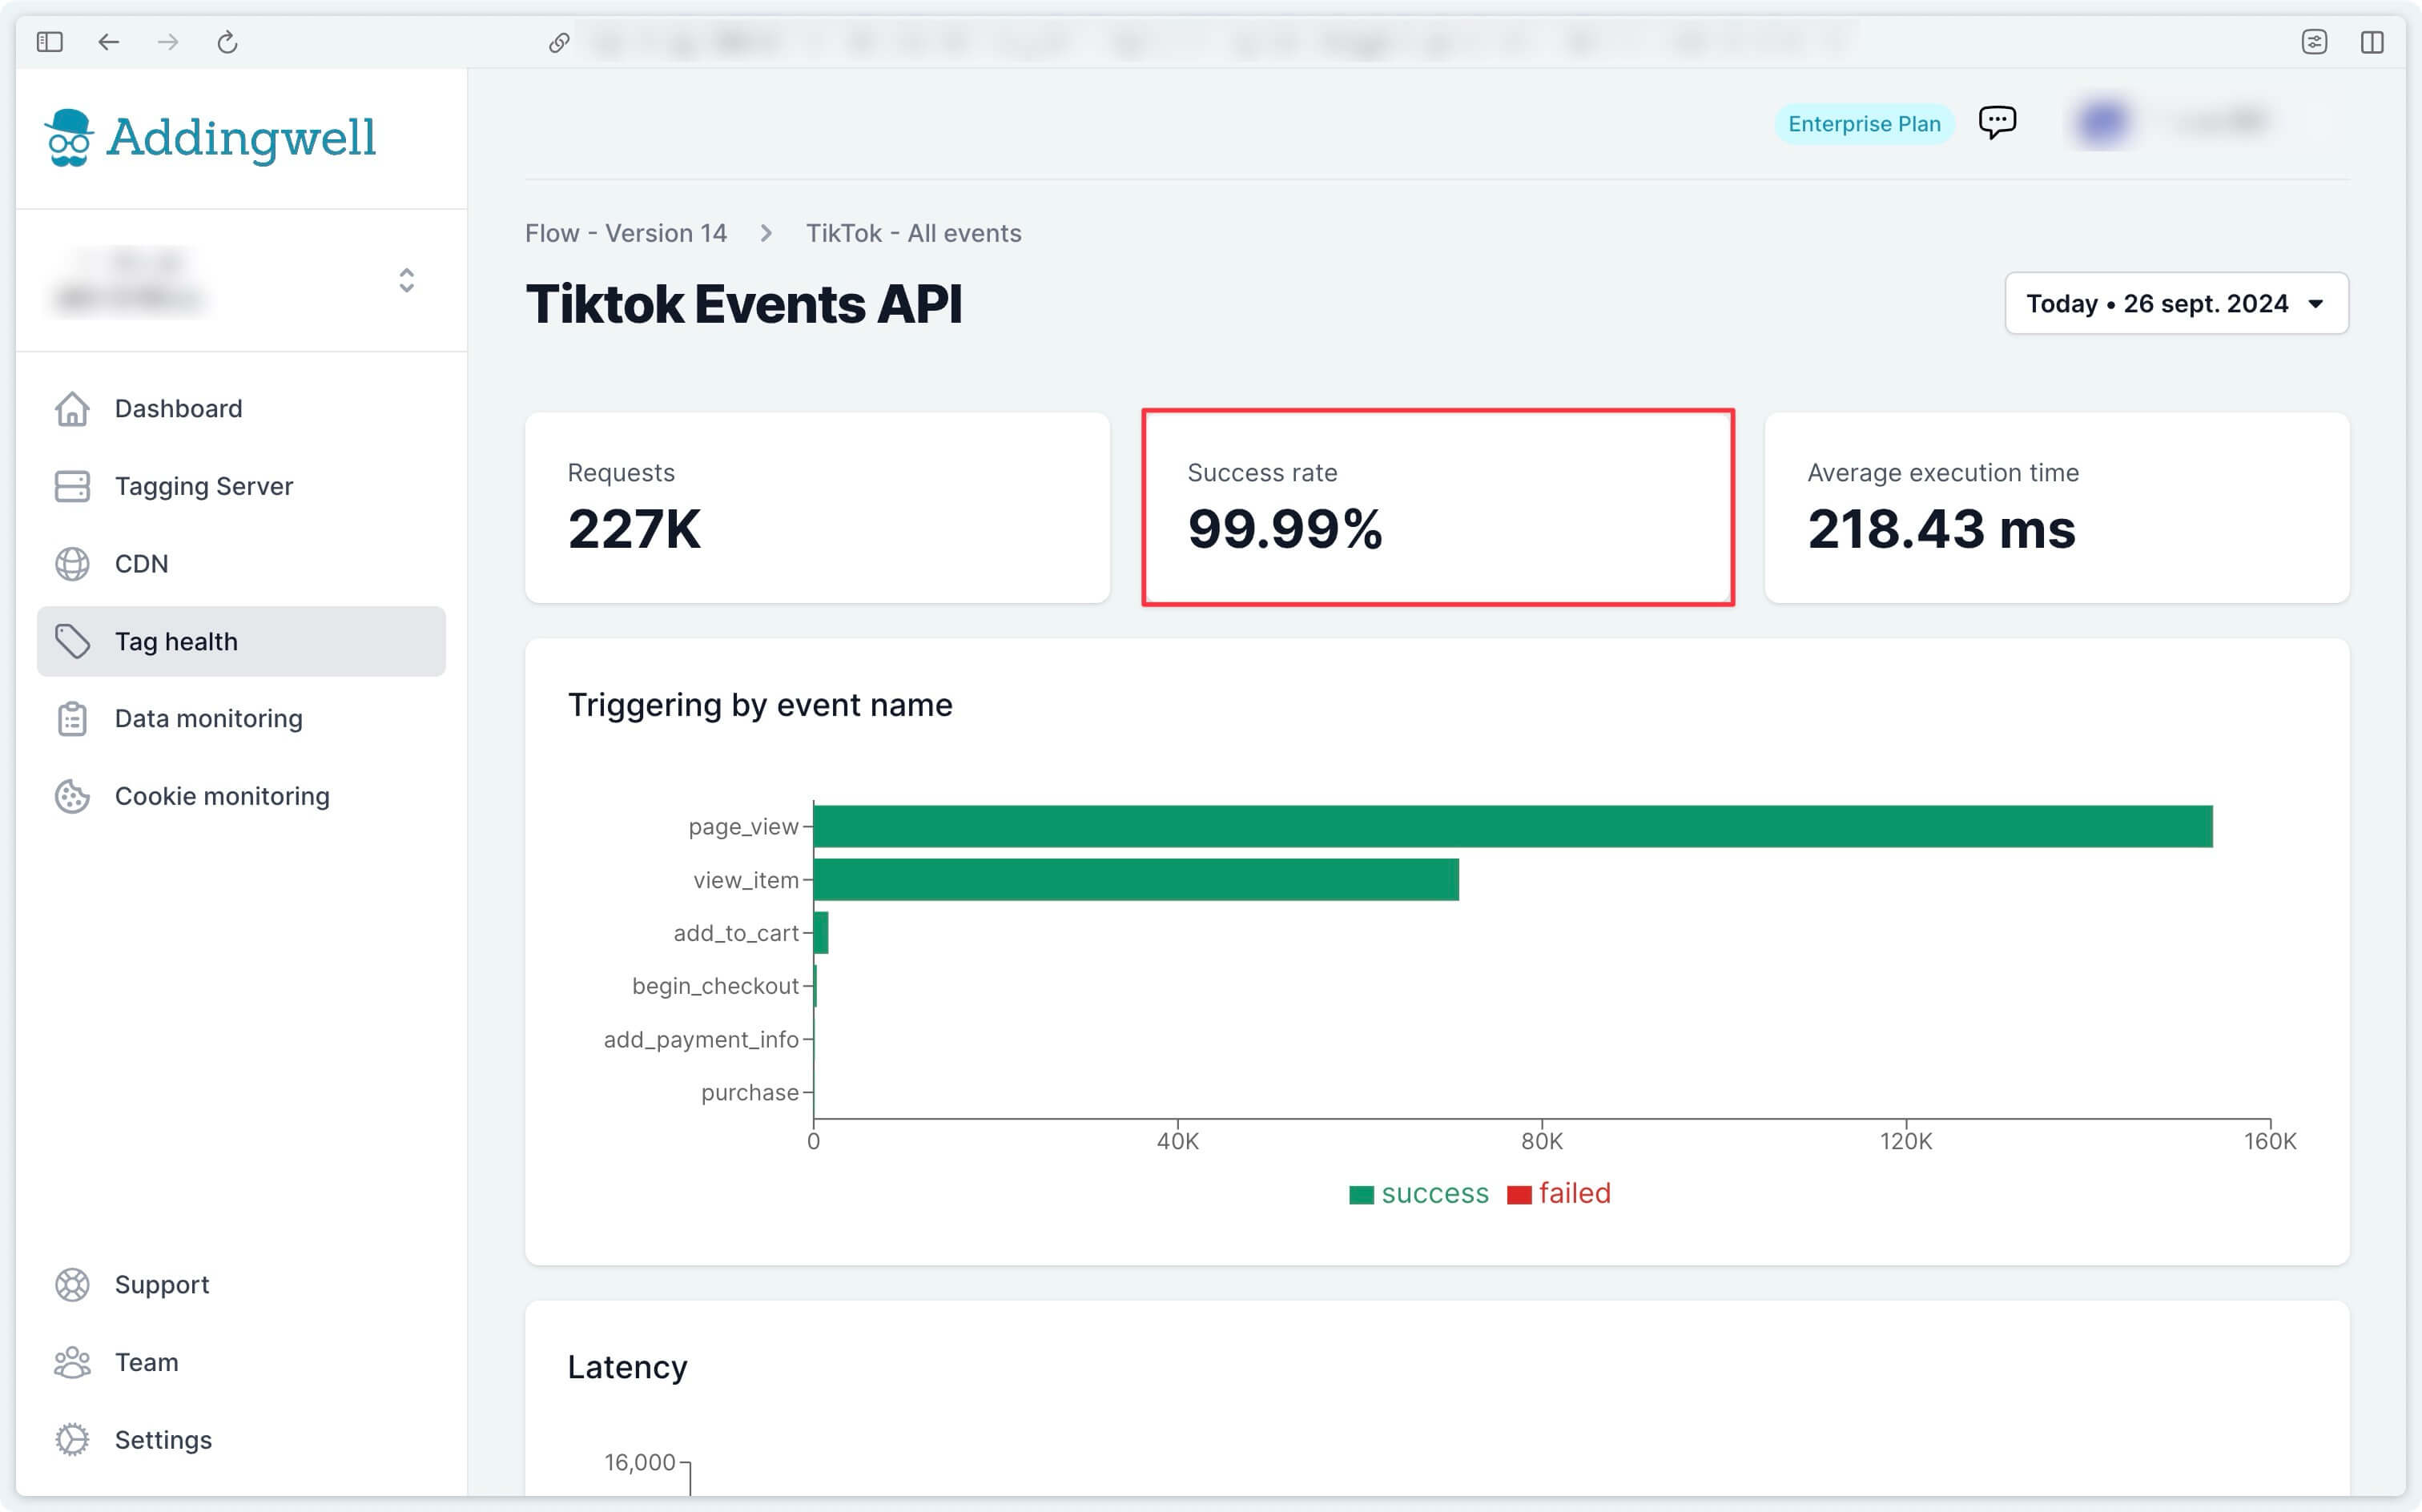Toggle the browser sidebar panel icon
2422x1512 pixels.
[x=49, y=42]
